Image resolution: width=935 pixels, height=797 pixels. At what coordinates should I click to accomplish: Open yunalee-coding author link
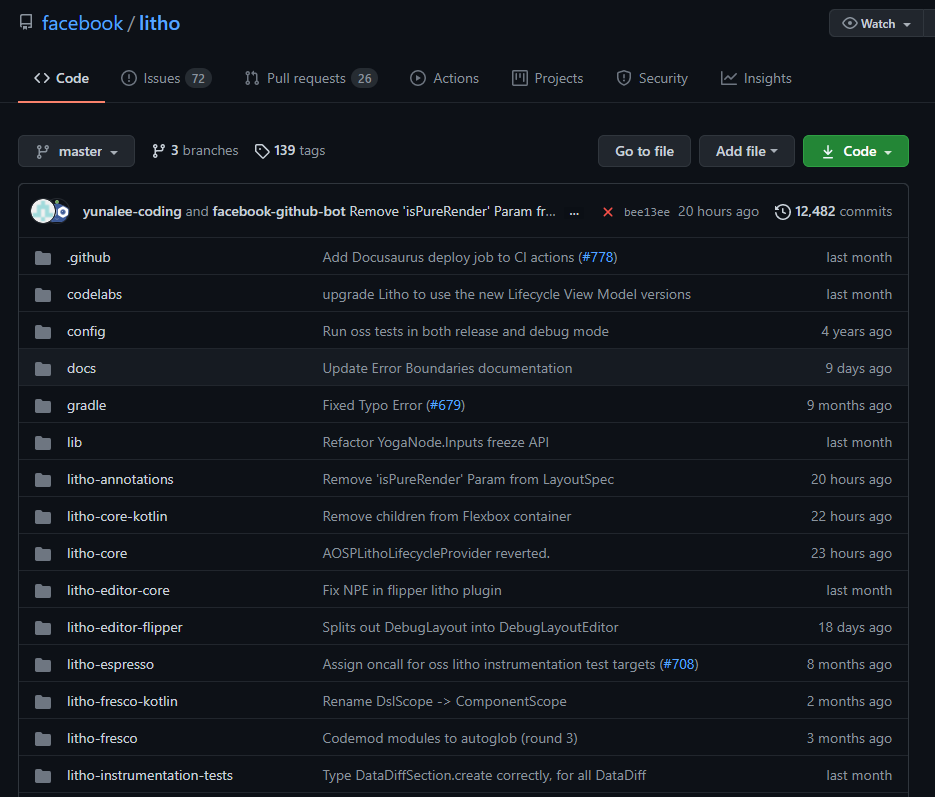pyautogui.click(x=132, y=212)
